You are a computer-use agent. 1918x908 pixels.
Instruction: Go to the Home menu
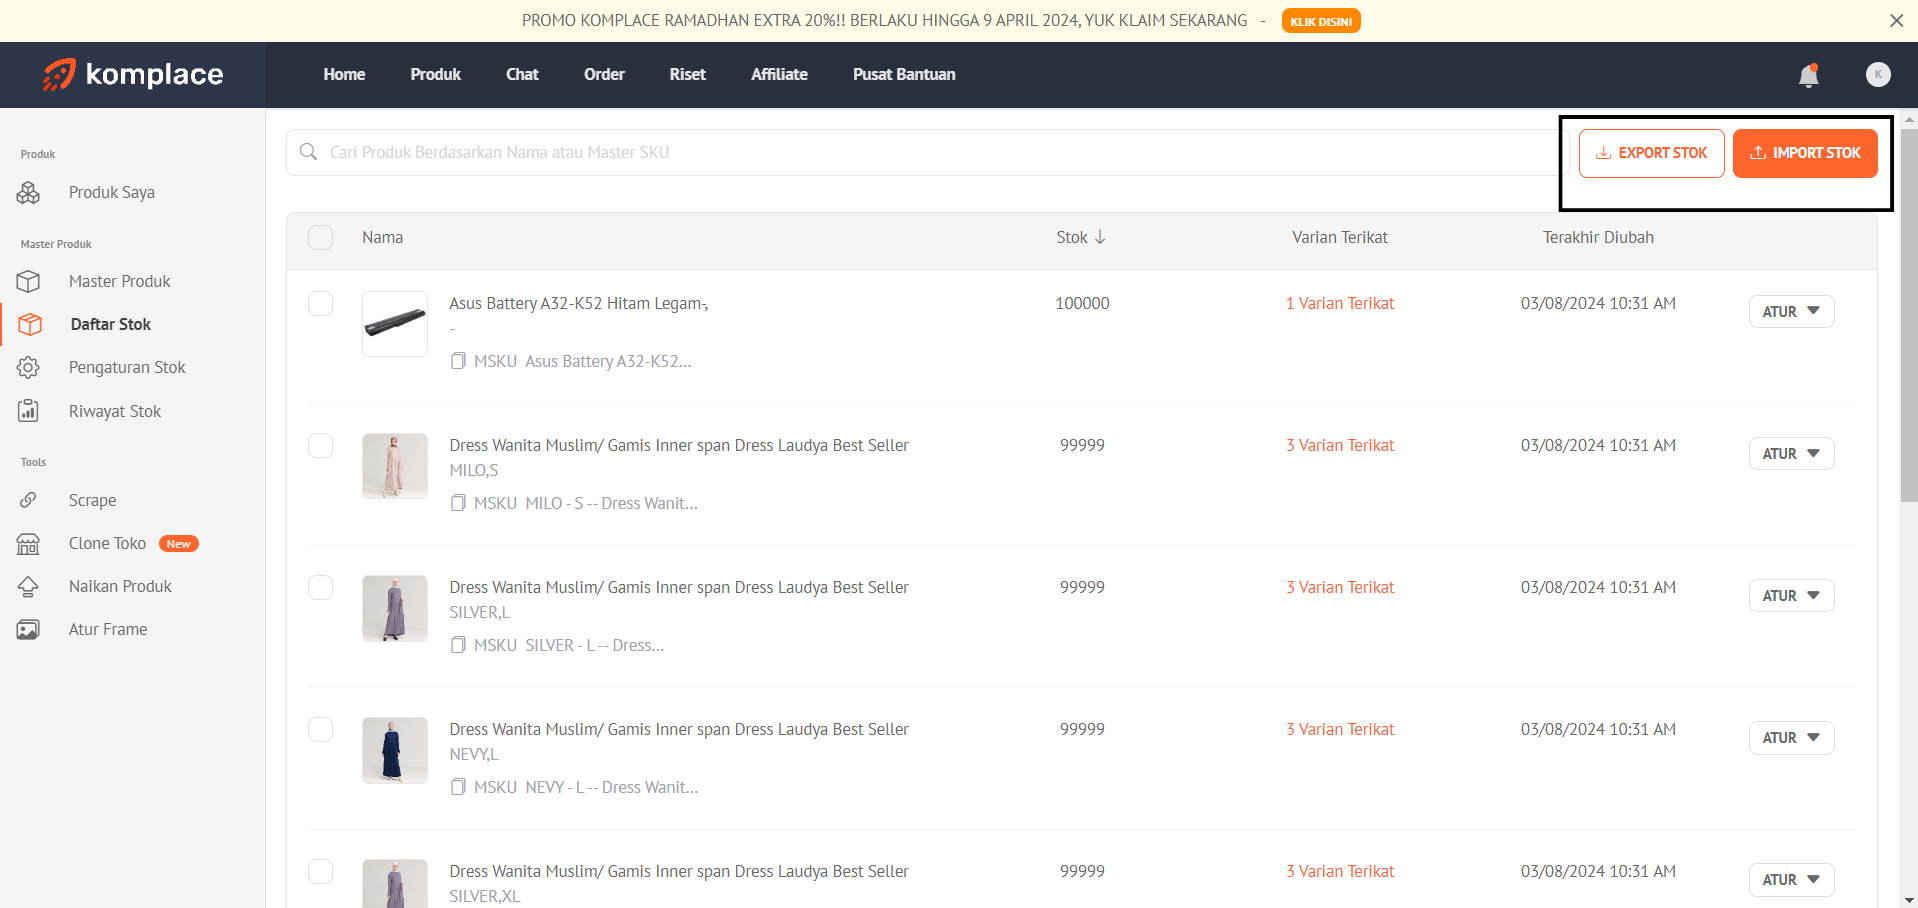click(x=344, y=74)
